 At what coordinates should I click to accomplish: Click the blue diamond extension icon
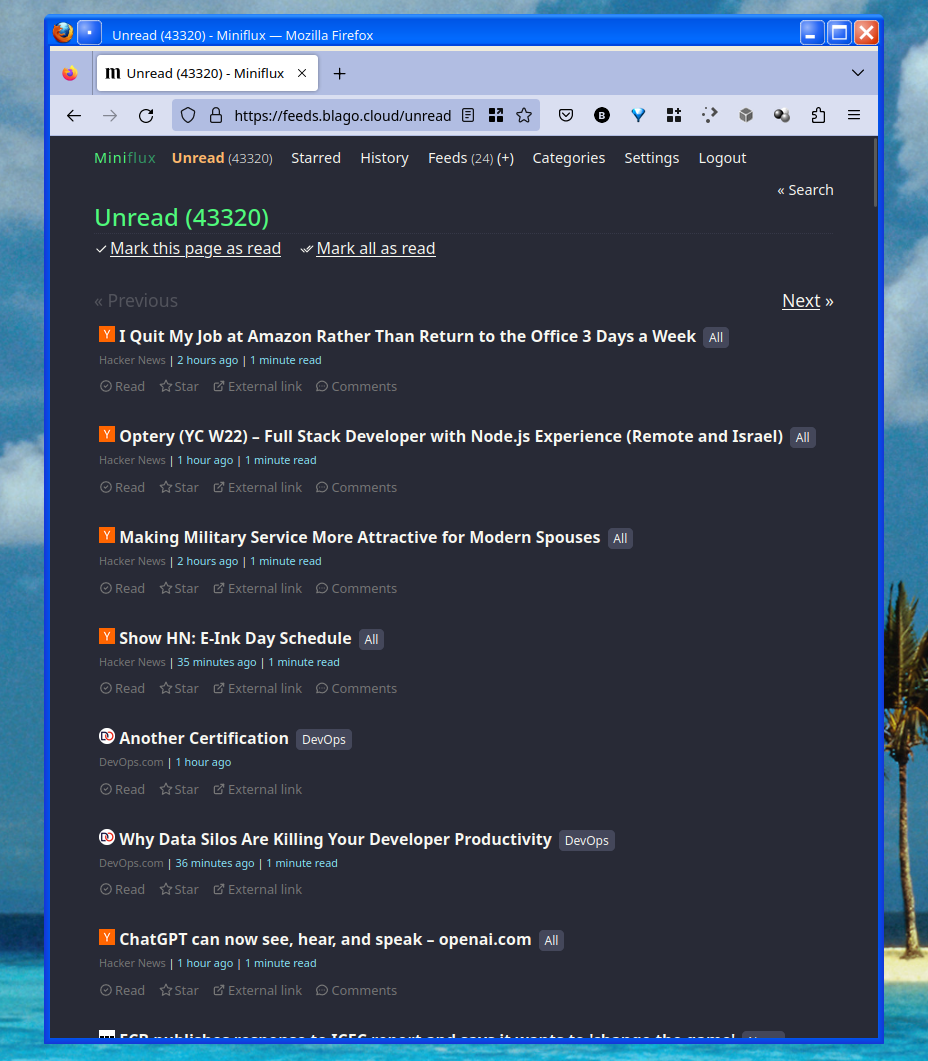(x=638, y=116)
